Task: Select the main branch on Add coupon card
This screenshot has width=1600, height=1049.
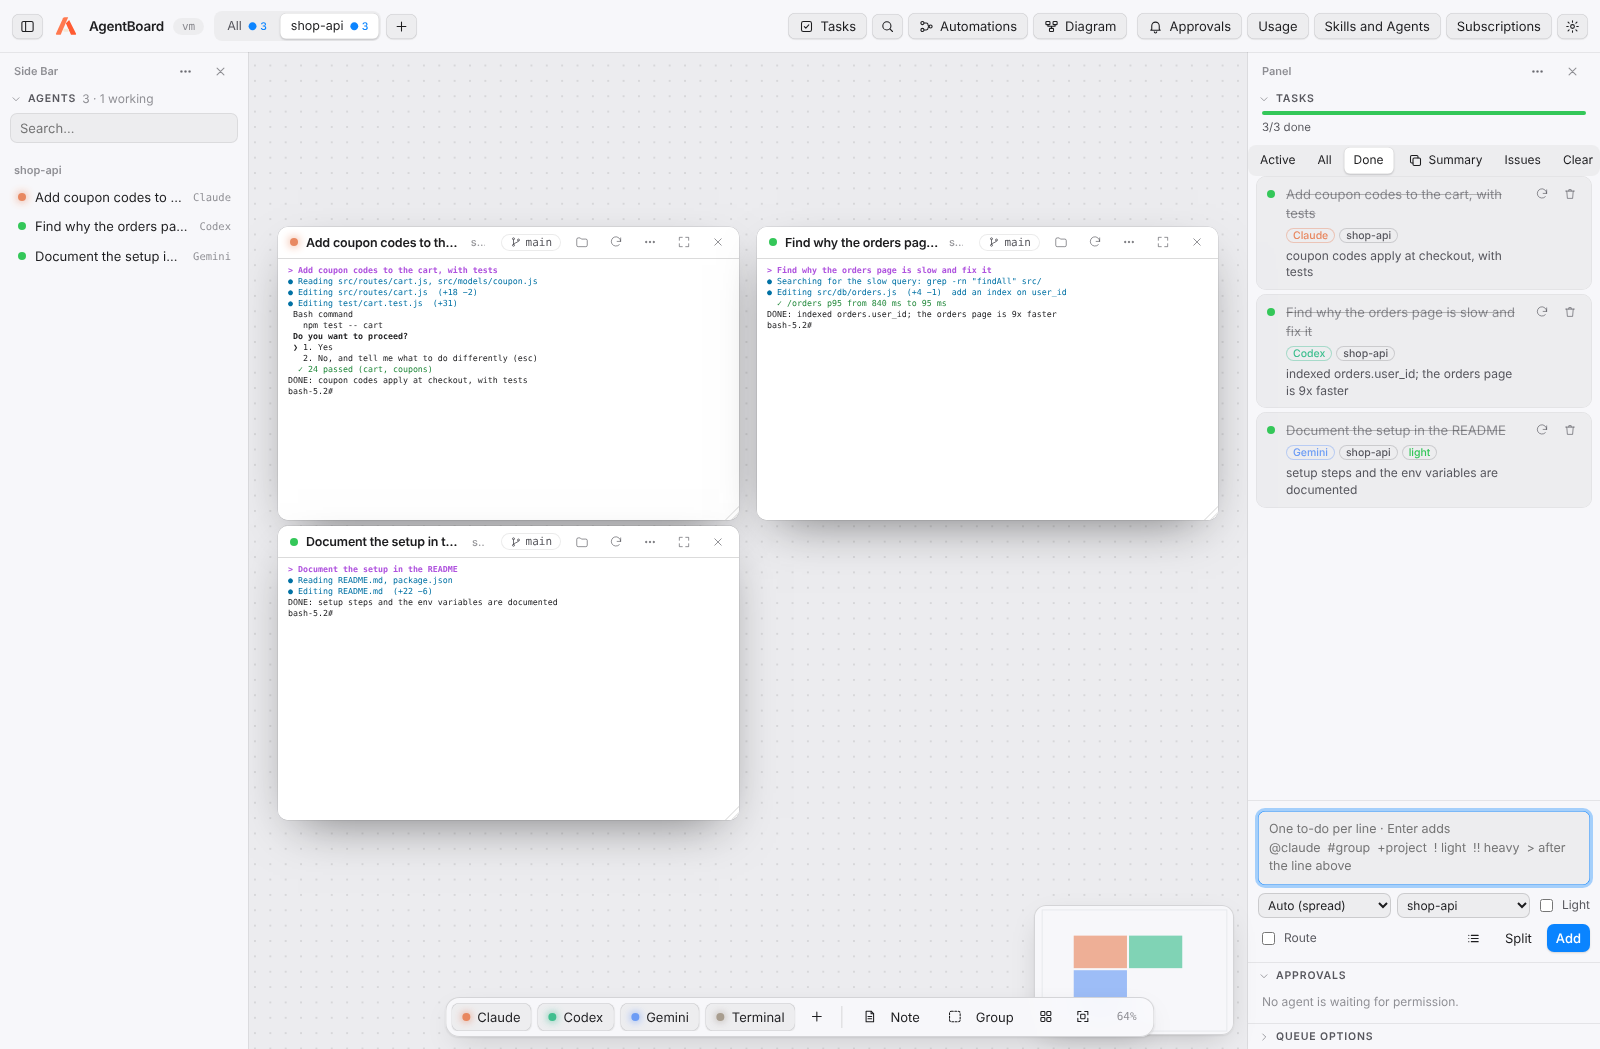Action: point(531,242)
